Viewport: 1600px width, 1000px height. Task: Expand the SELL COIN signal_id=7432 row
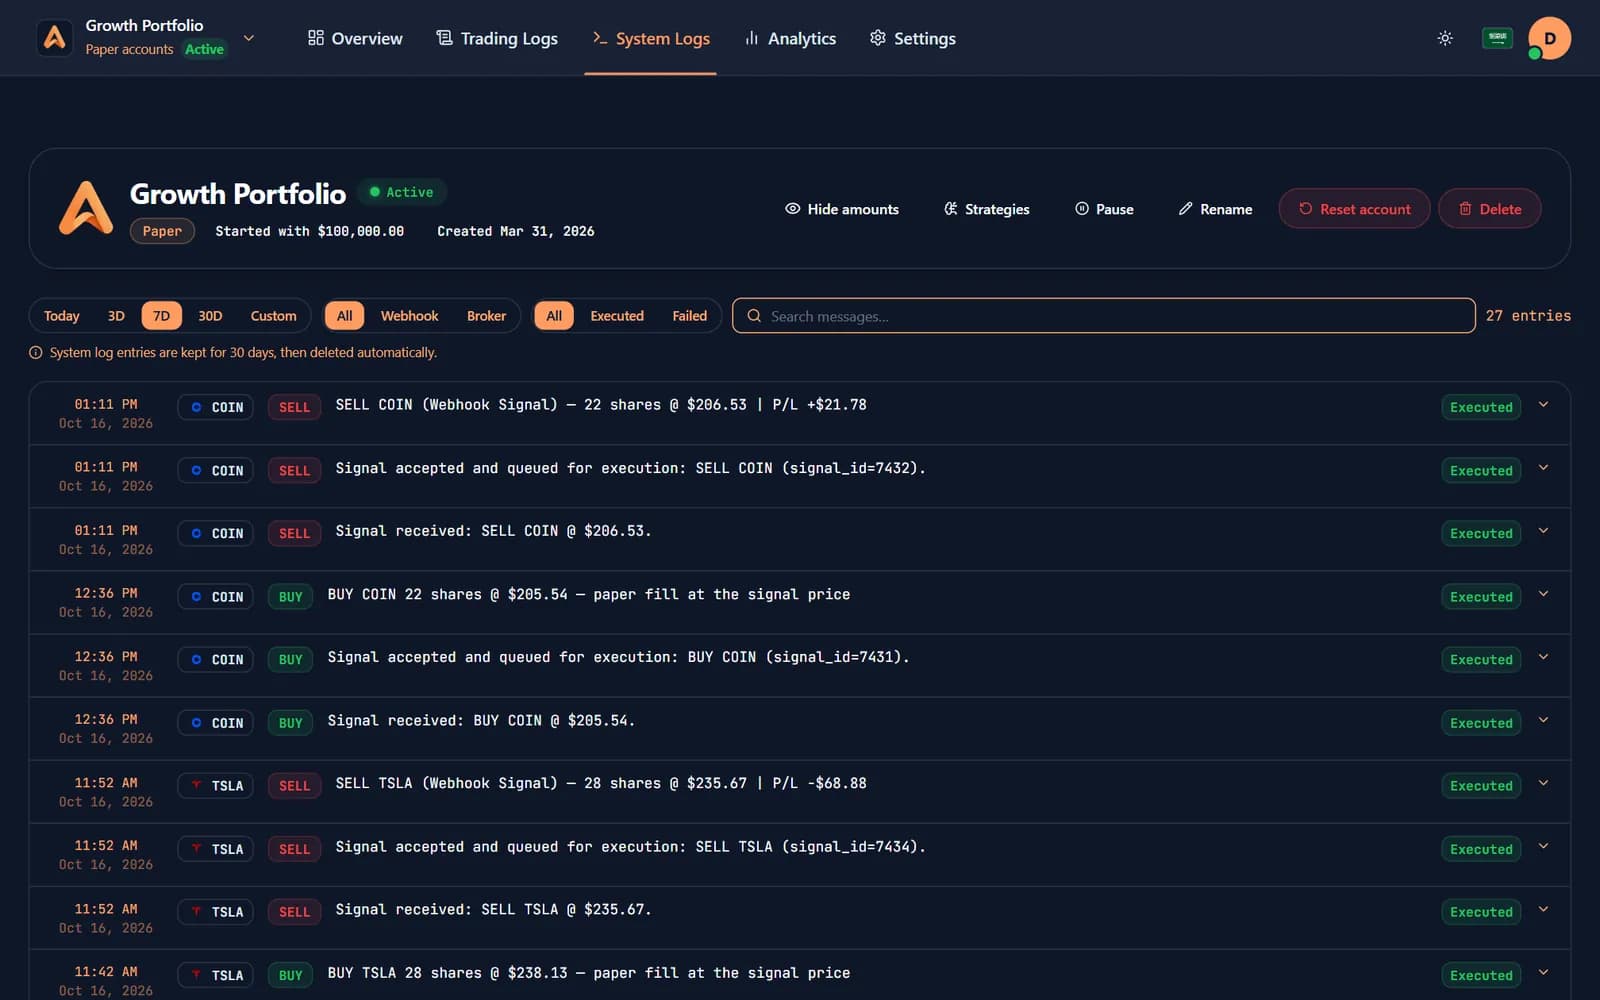coord(1543,468)
